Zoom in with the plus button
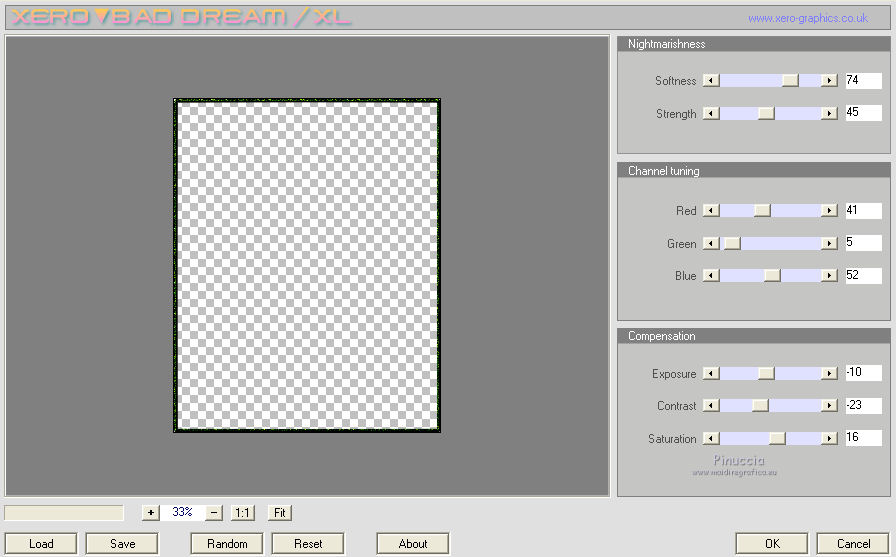Viewport: 896px width, 557px height. (150, 512)
